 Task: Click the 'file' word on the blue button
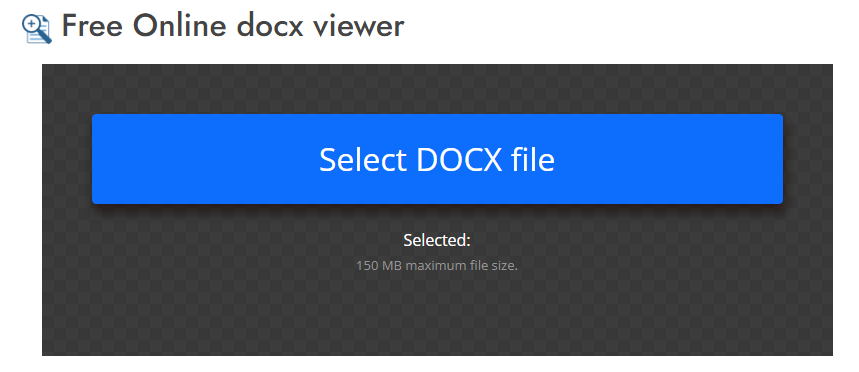coord(532,159)
